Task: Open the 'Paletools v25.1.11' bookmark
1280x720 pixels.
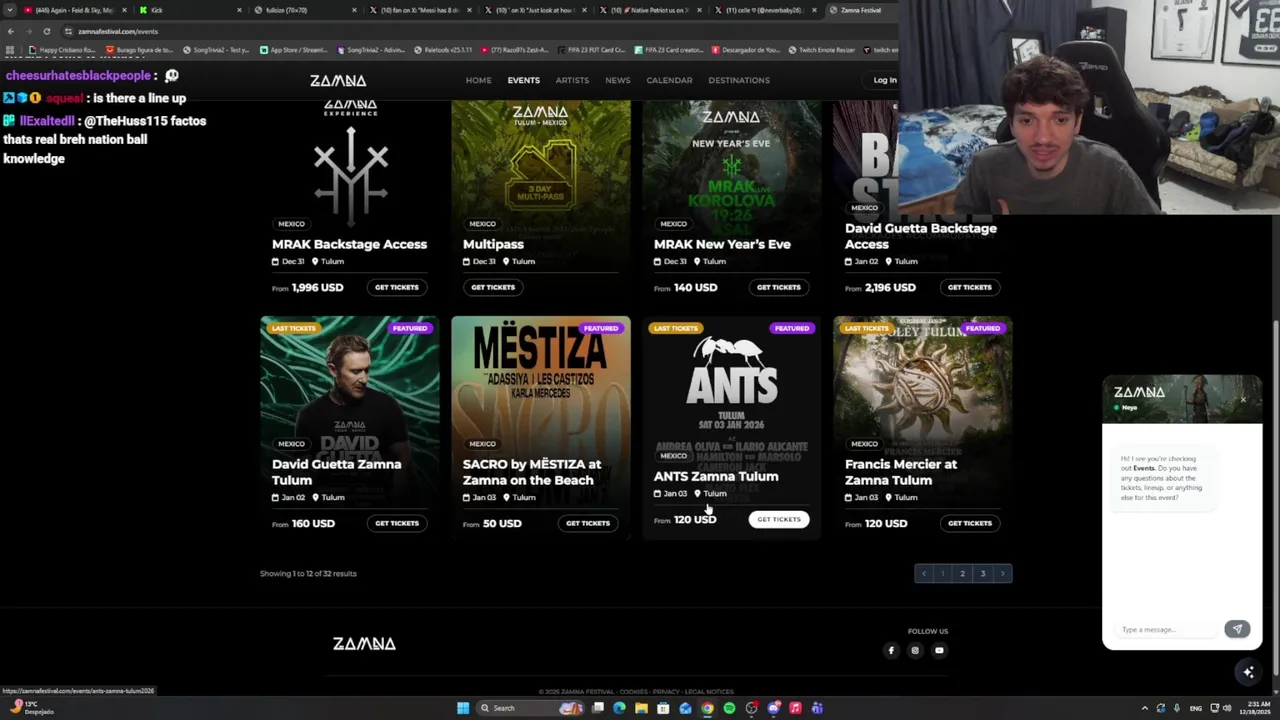Action: (443, 50)
